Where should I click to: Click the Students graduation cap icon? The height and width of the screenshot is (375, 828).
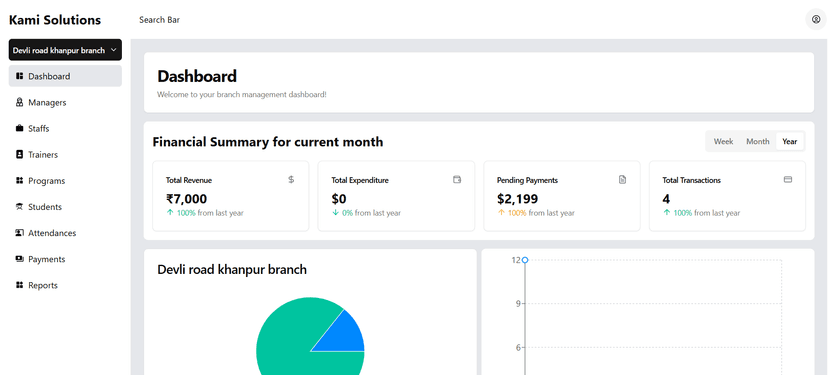20,207
